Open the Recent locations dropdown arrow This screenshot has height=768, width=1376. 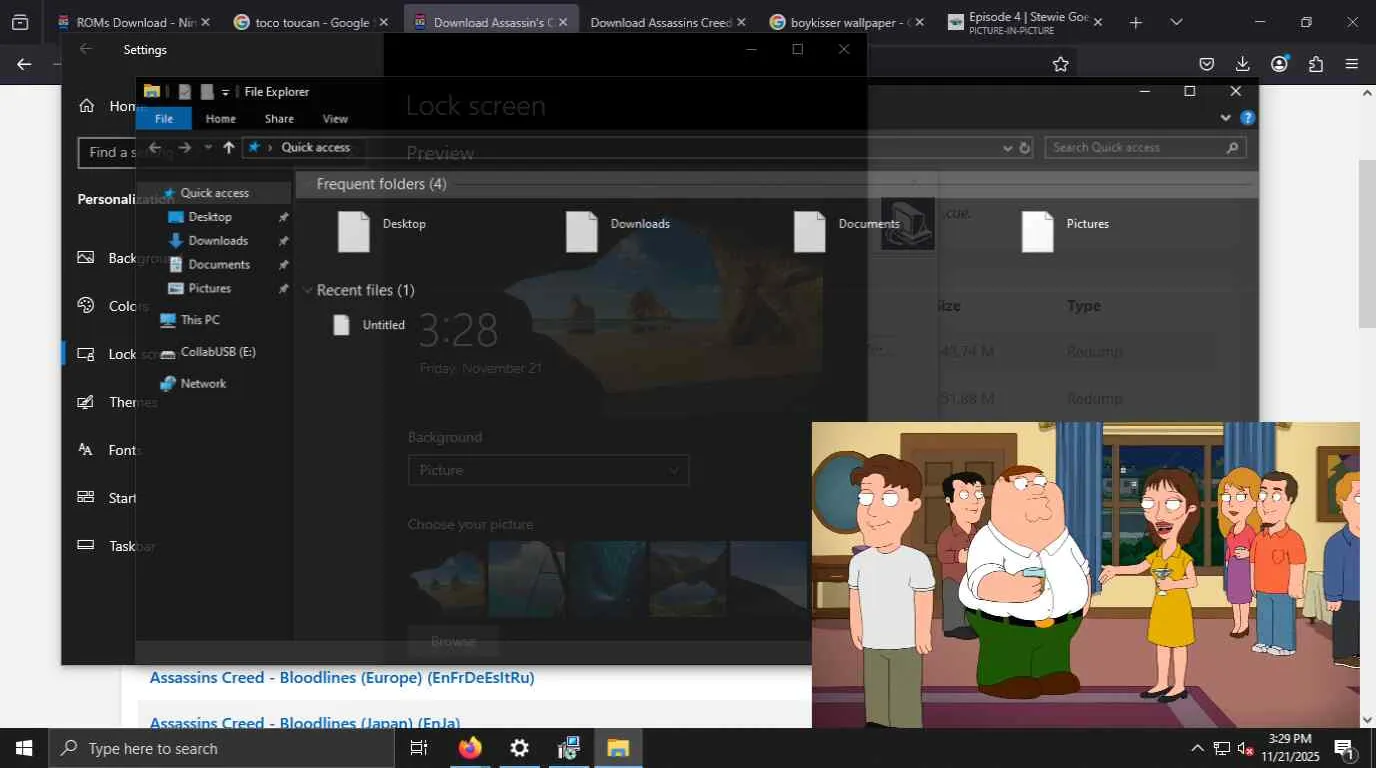(208, 148)
